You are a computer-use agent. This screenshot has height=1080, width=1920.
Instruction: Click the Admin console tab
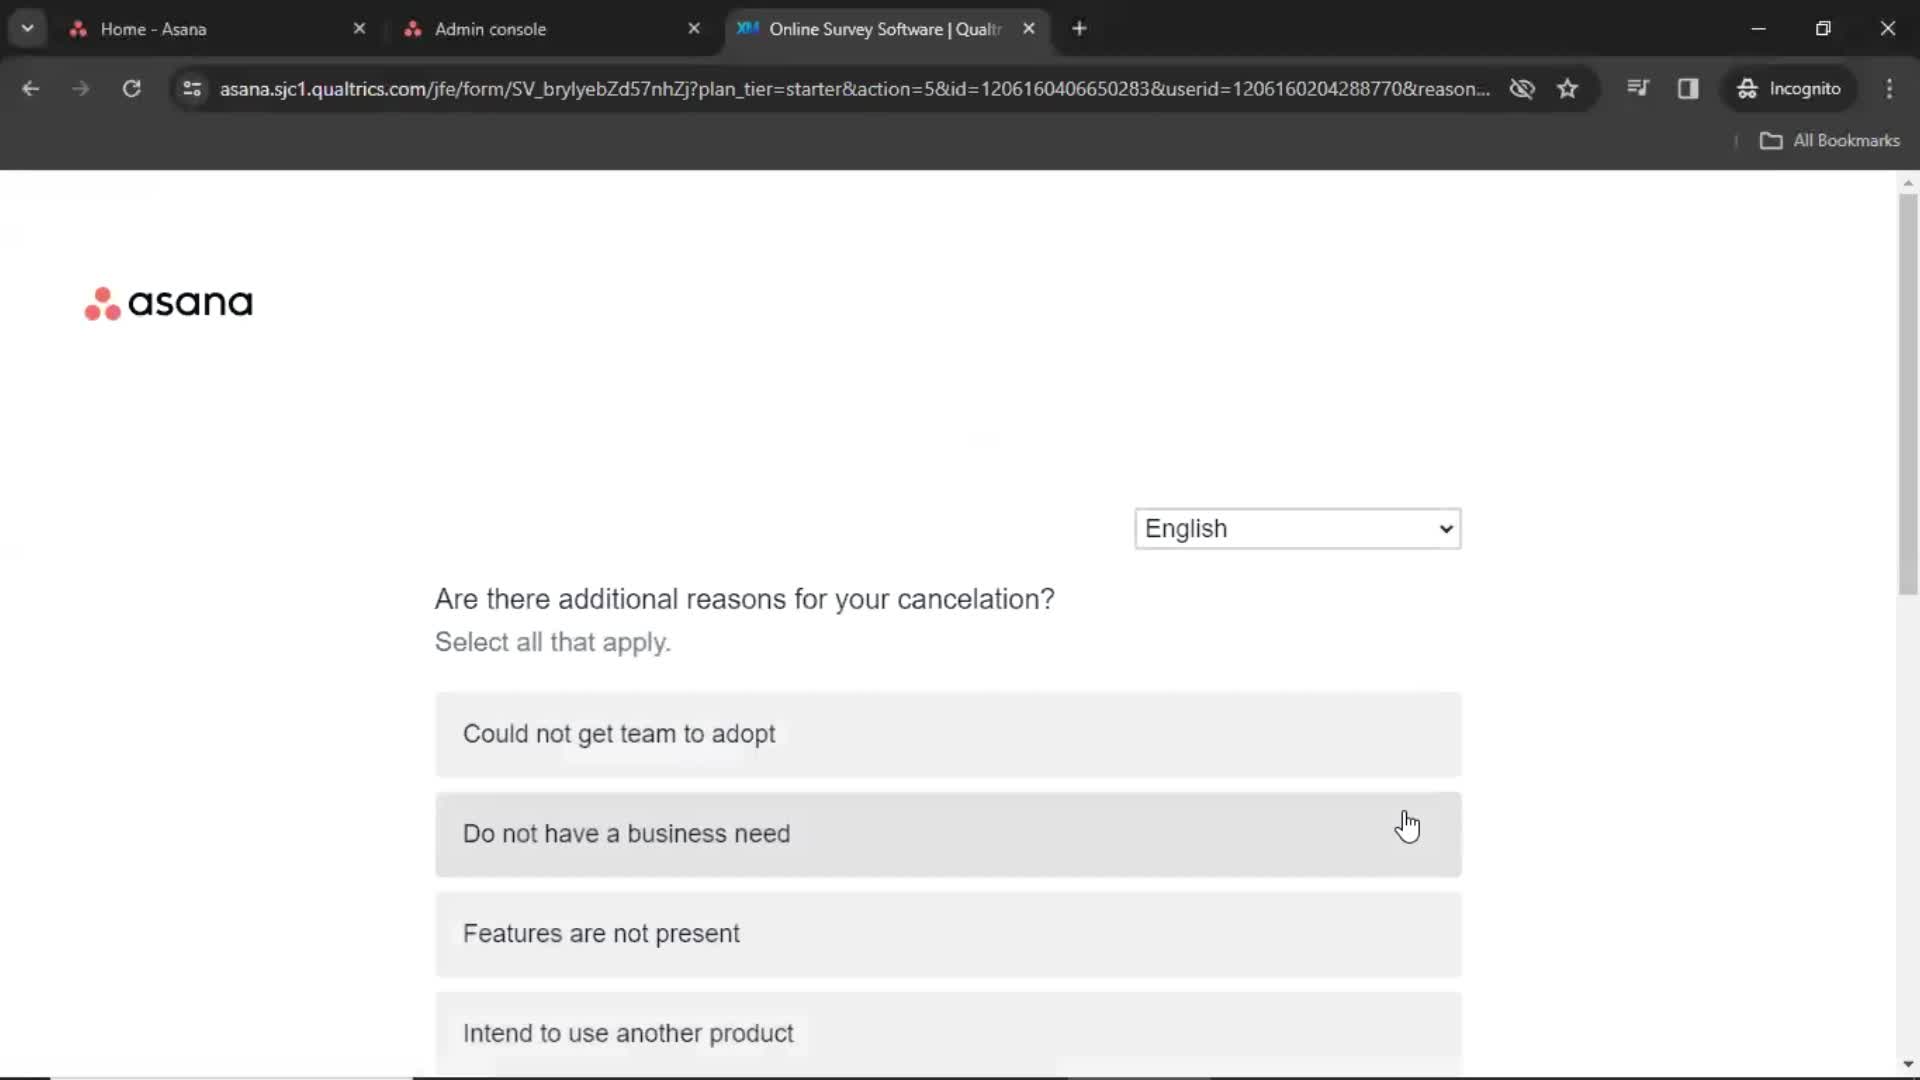(x=489, y=29)
